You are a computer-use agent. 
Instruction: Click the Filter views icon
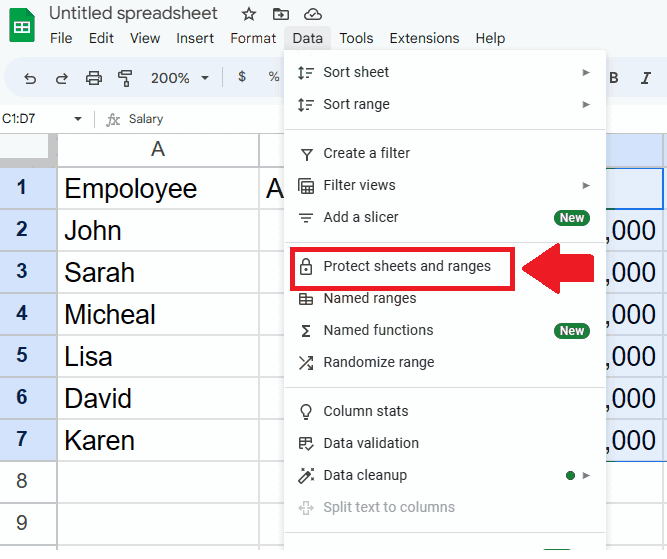click(x=306, y=186)
